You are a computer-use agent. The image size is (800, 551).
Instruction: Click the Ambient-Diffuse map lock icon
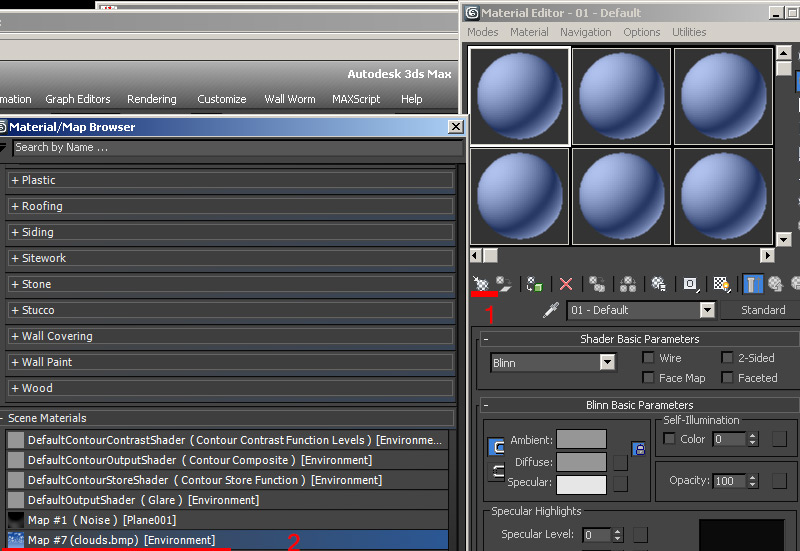click(x=639, y=449)
